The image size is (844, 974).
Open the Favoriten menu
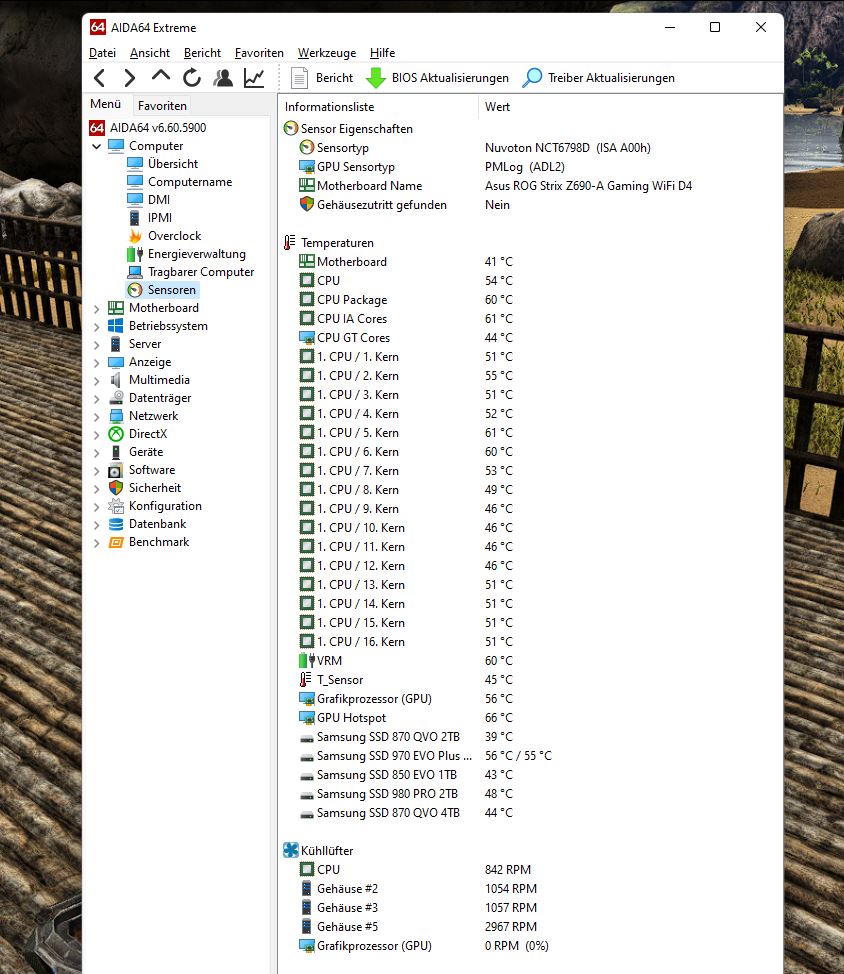click(259, 53)
